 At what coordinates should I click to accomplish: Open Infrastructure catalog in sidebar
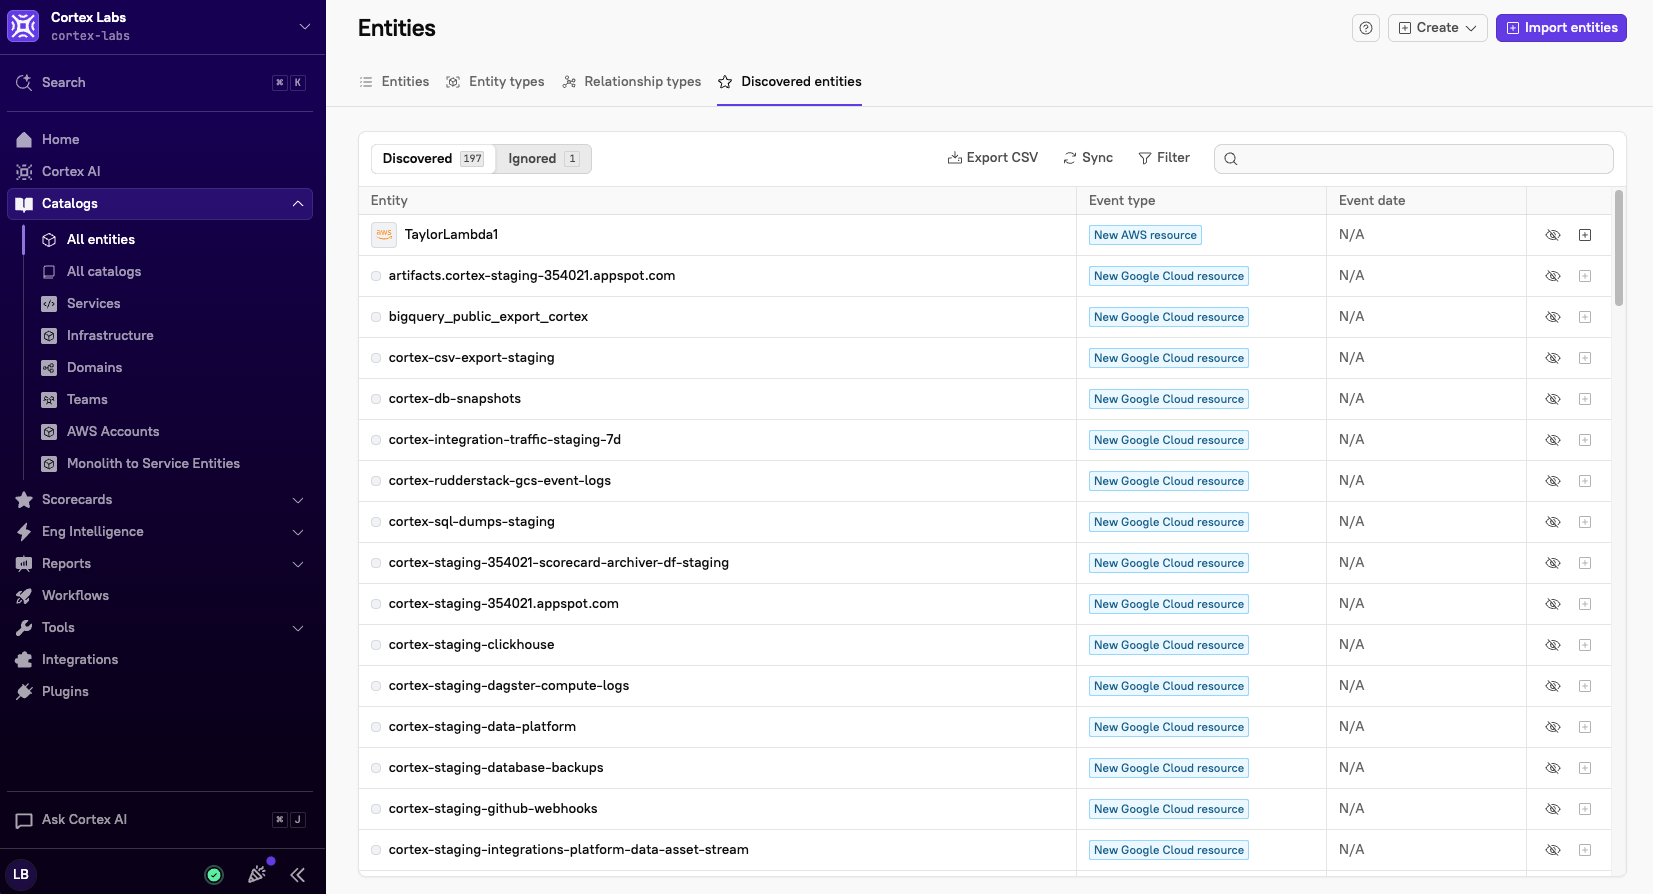(110, 336)
